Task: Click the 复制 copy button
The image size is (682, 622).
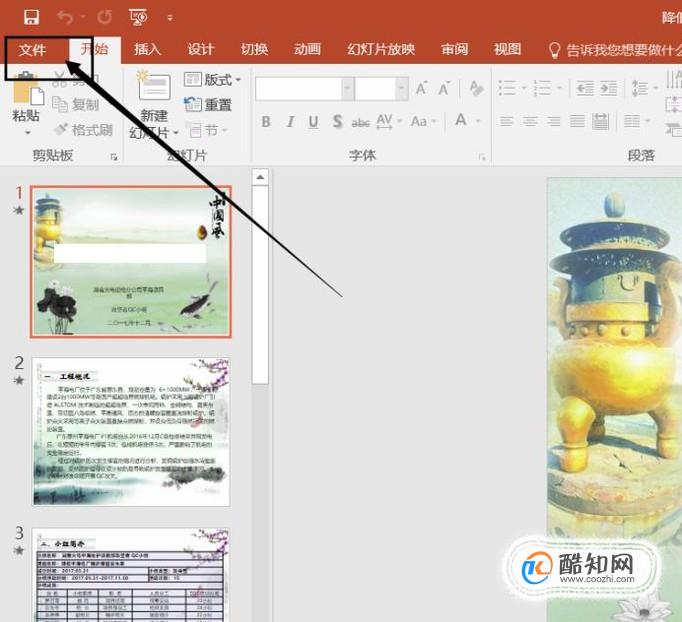Action: click(x=76, y=104)
